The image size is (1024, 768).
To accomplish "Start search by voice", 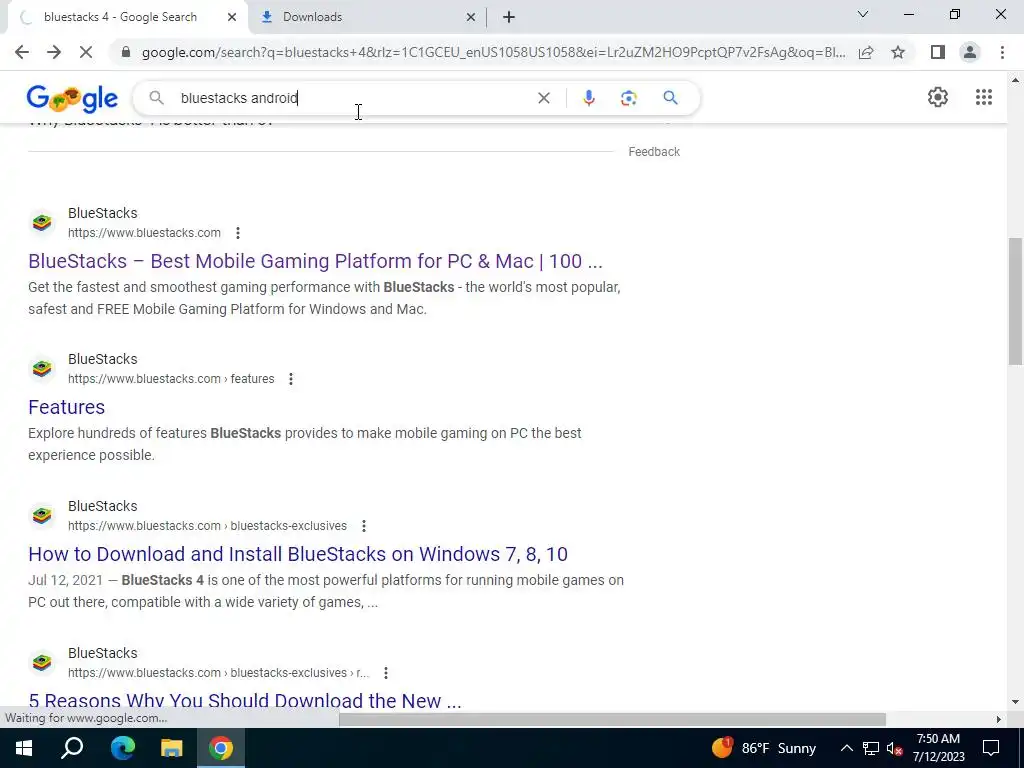I will pyautogui.click(x=588, y=98).
